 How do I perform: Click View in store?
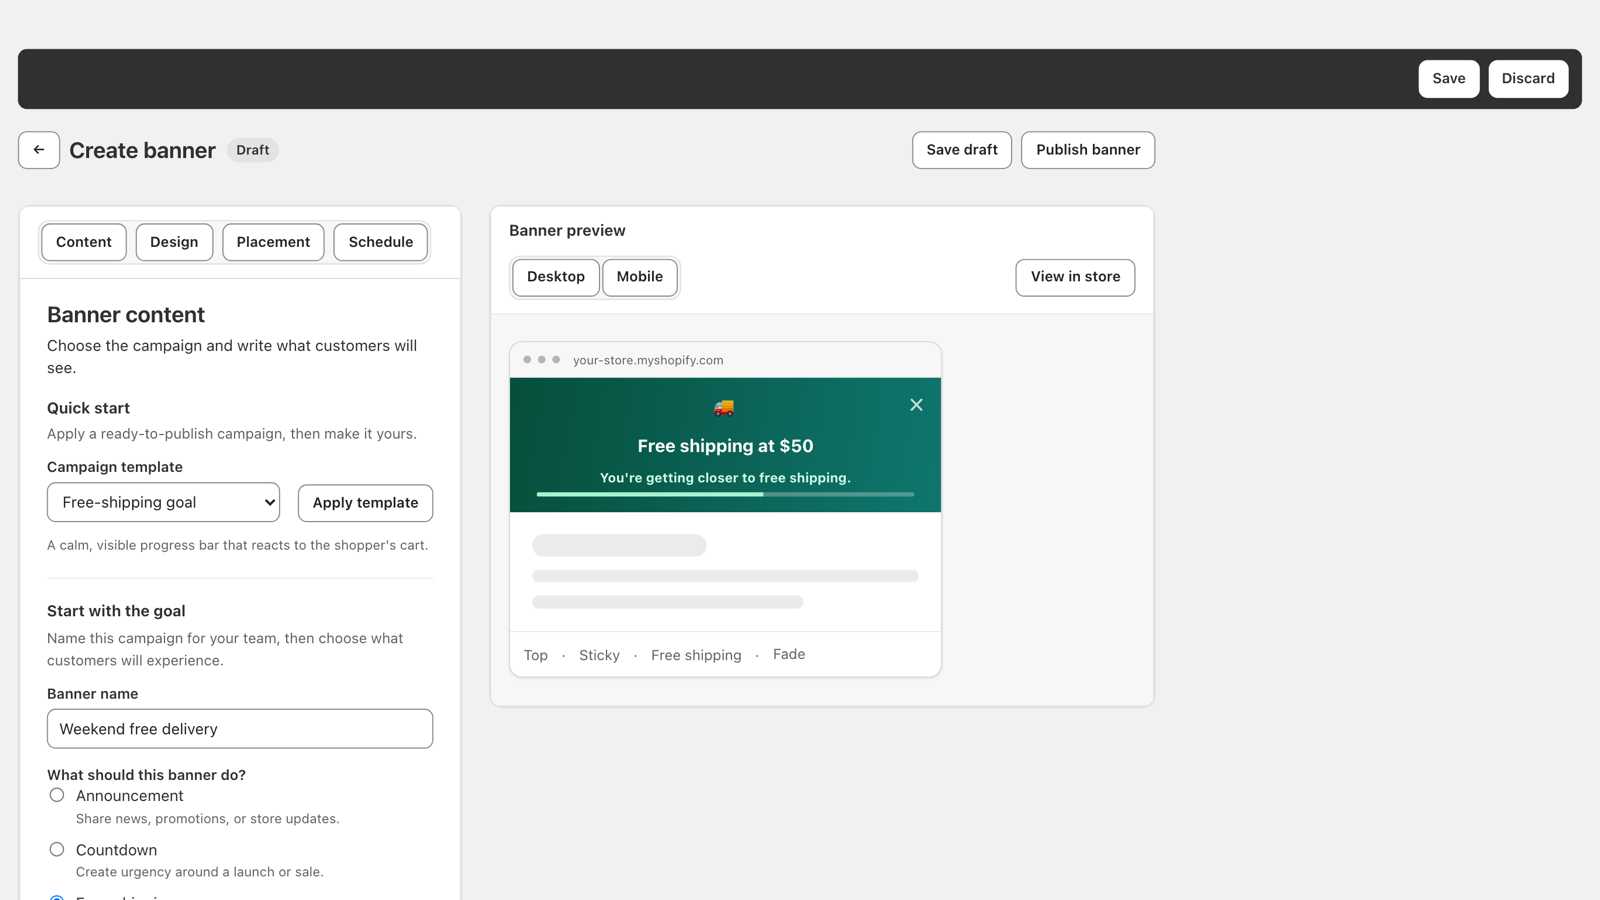pos(1075,277)
